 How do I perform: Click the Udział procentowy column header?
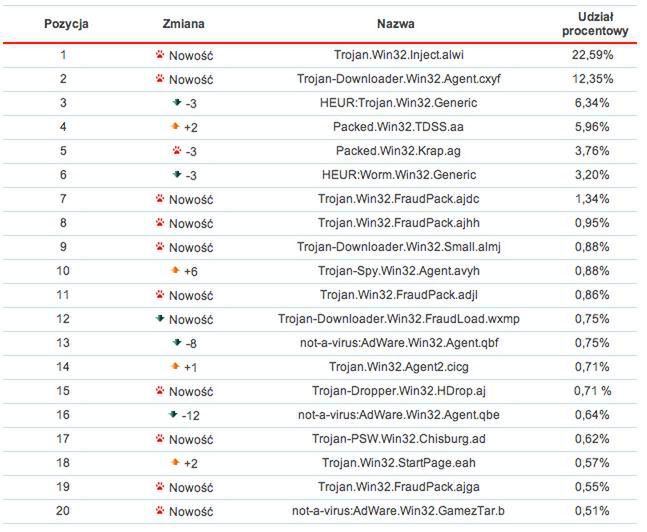[x=594, y=24]
